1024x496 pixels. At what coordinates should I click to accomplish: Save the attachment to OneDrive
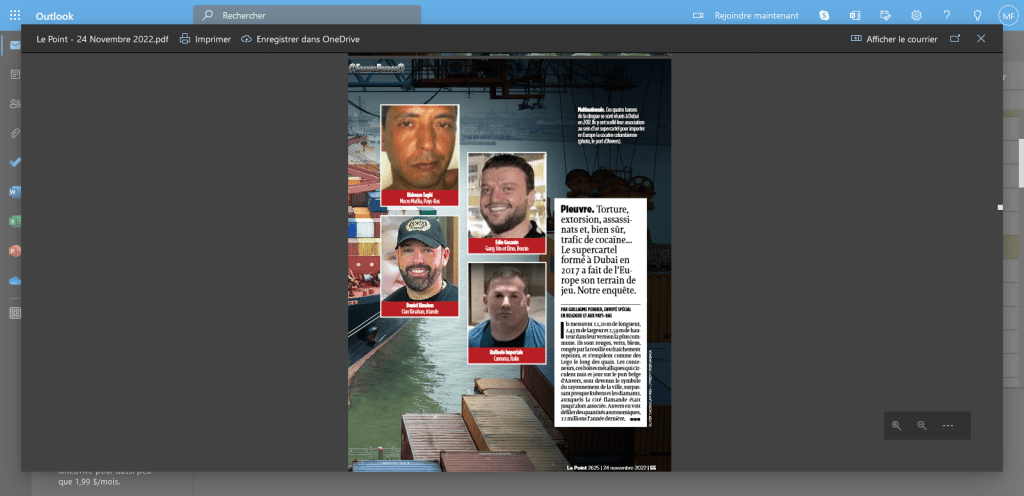coord(300,39)
